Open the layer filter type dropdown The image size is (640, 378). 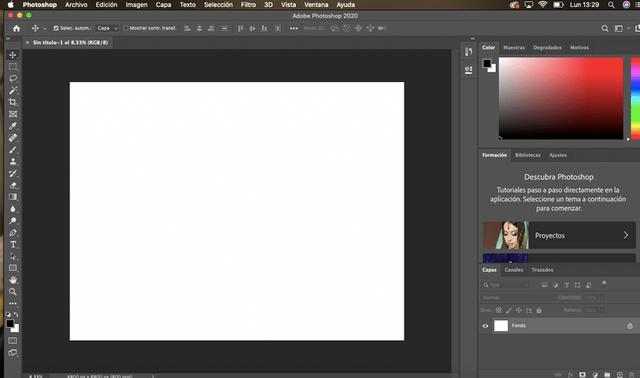pos(506,285)
